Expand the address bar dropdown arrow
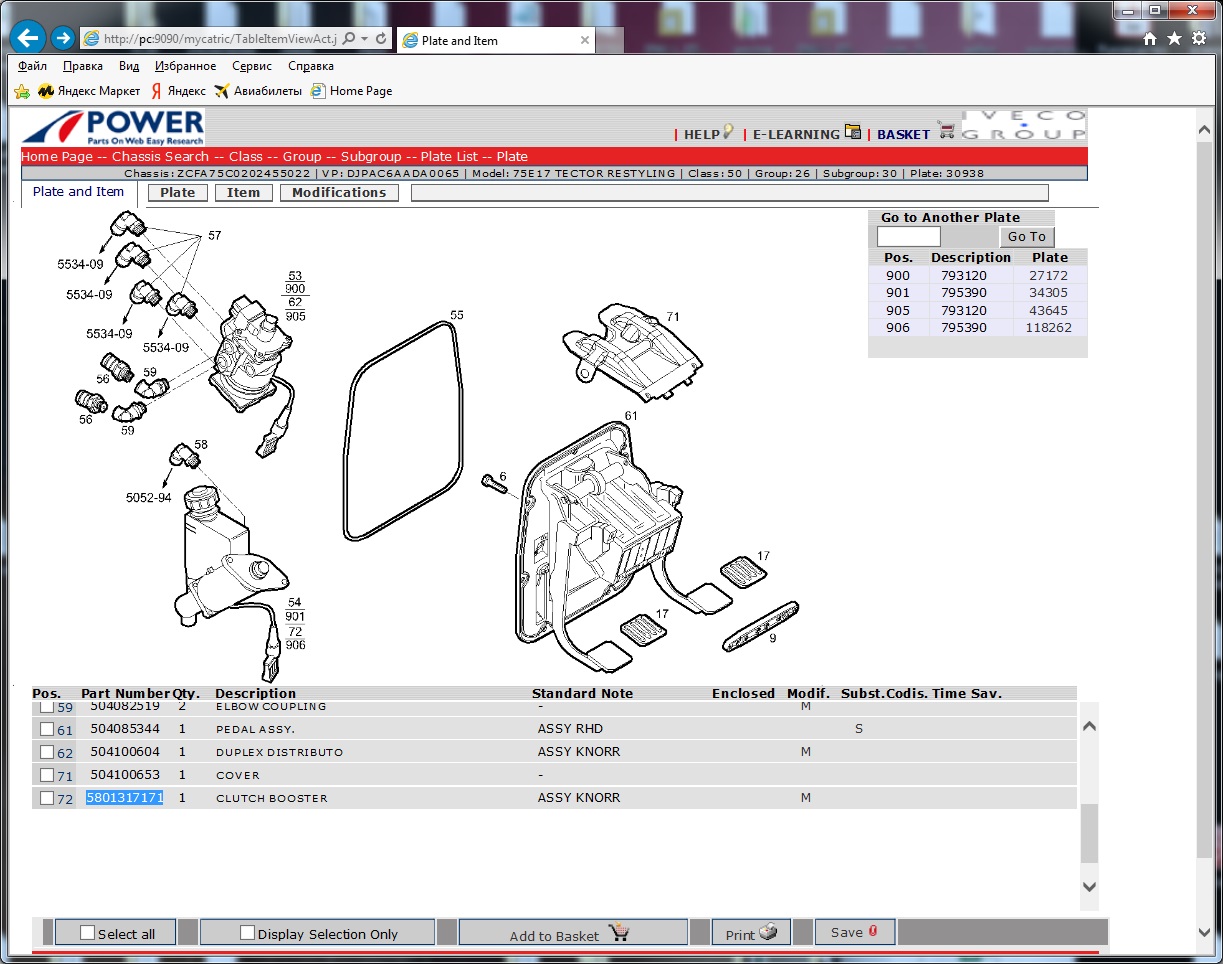This screenshot has height=964, width=1223. 365,38
